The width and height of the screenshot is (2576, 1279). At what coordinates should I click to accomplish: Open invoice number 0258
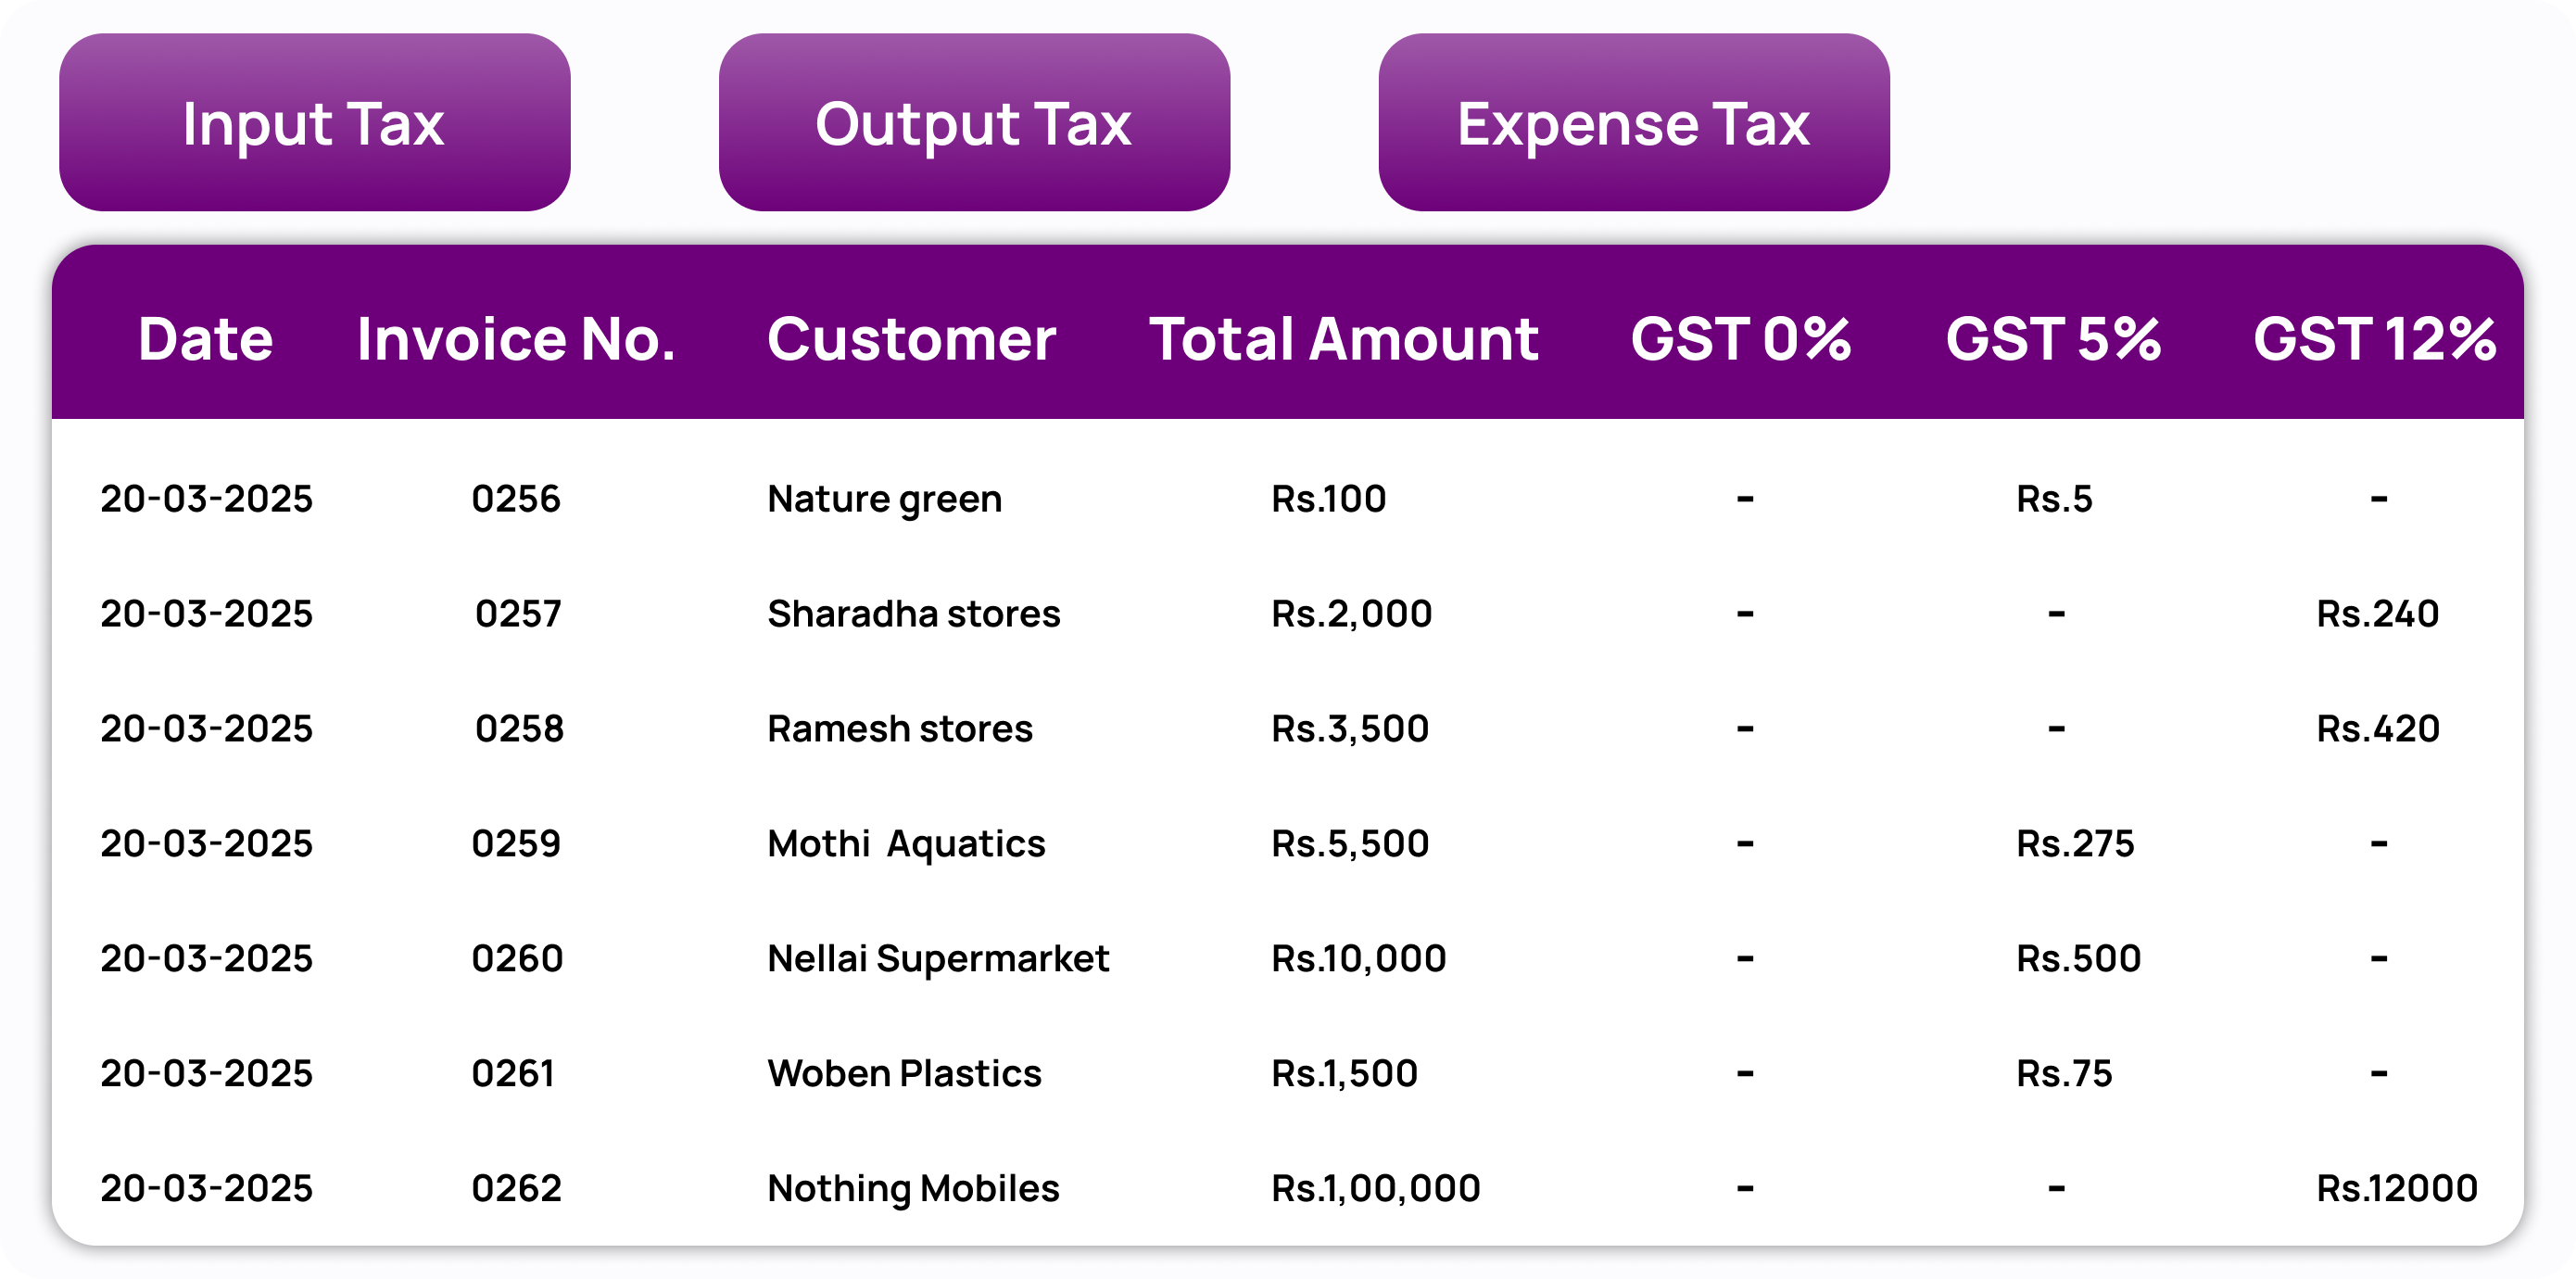[519, 728]
